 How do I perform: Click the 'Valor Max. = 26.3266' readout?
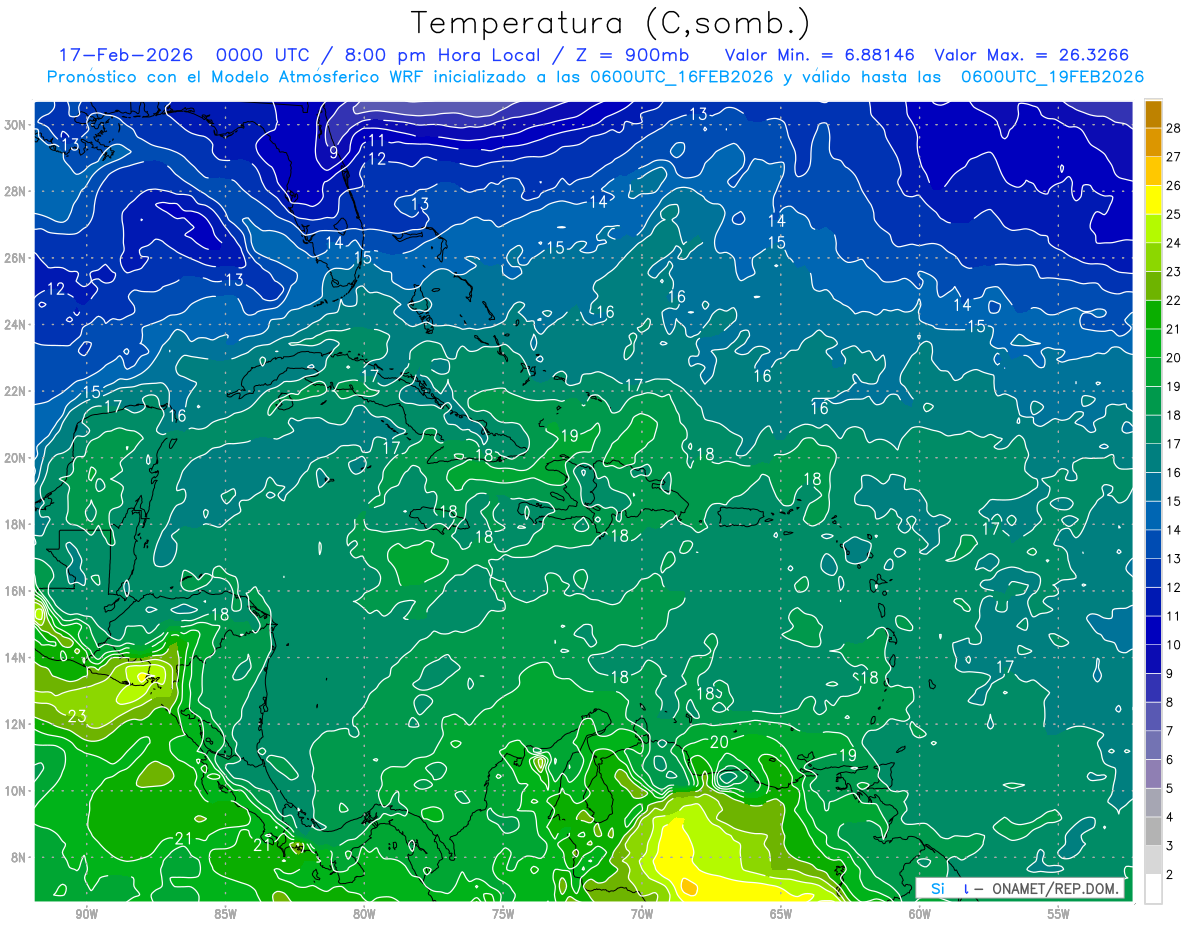[x=1032, y=55]
